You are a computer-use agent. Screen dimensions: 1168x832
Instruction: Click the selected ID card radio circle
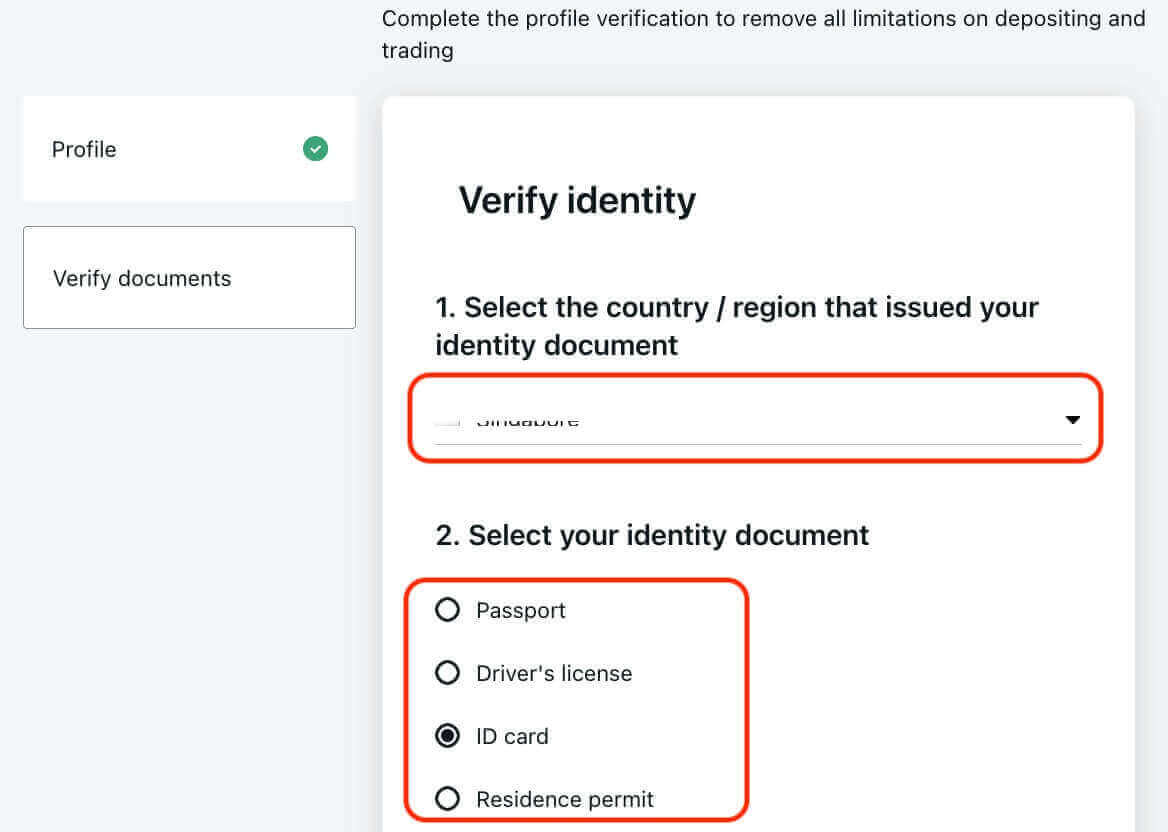447,736
